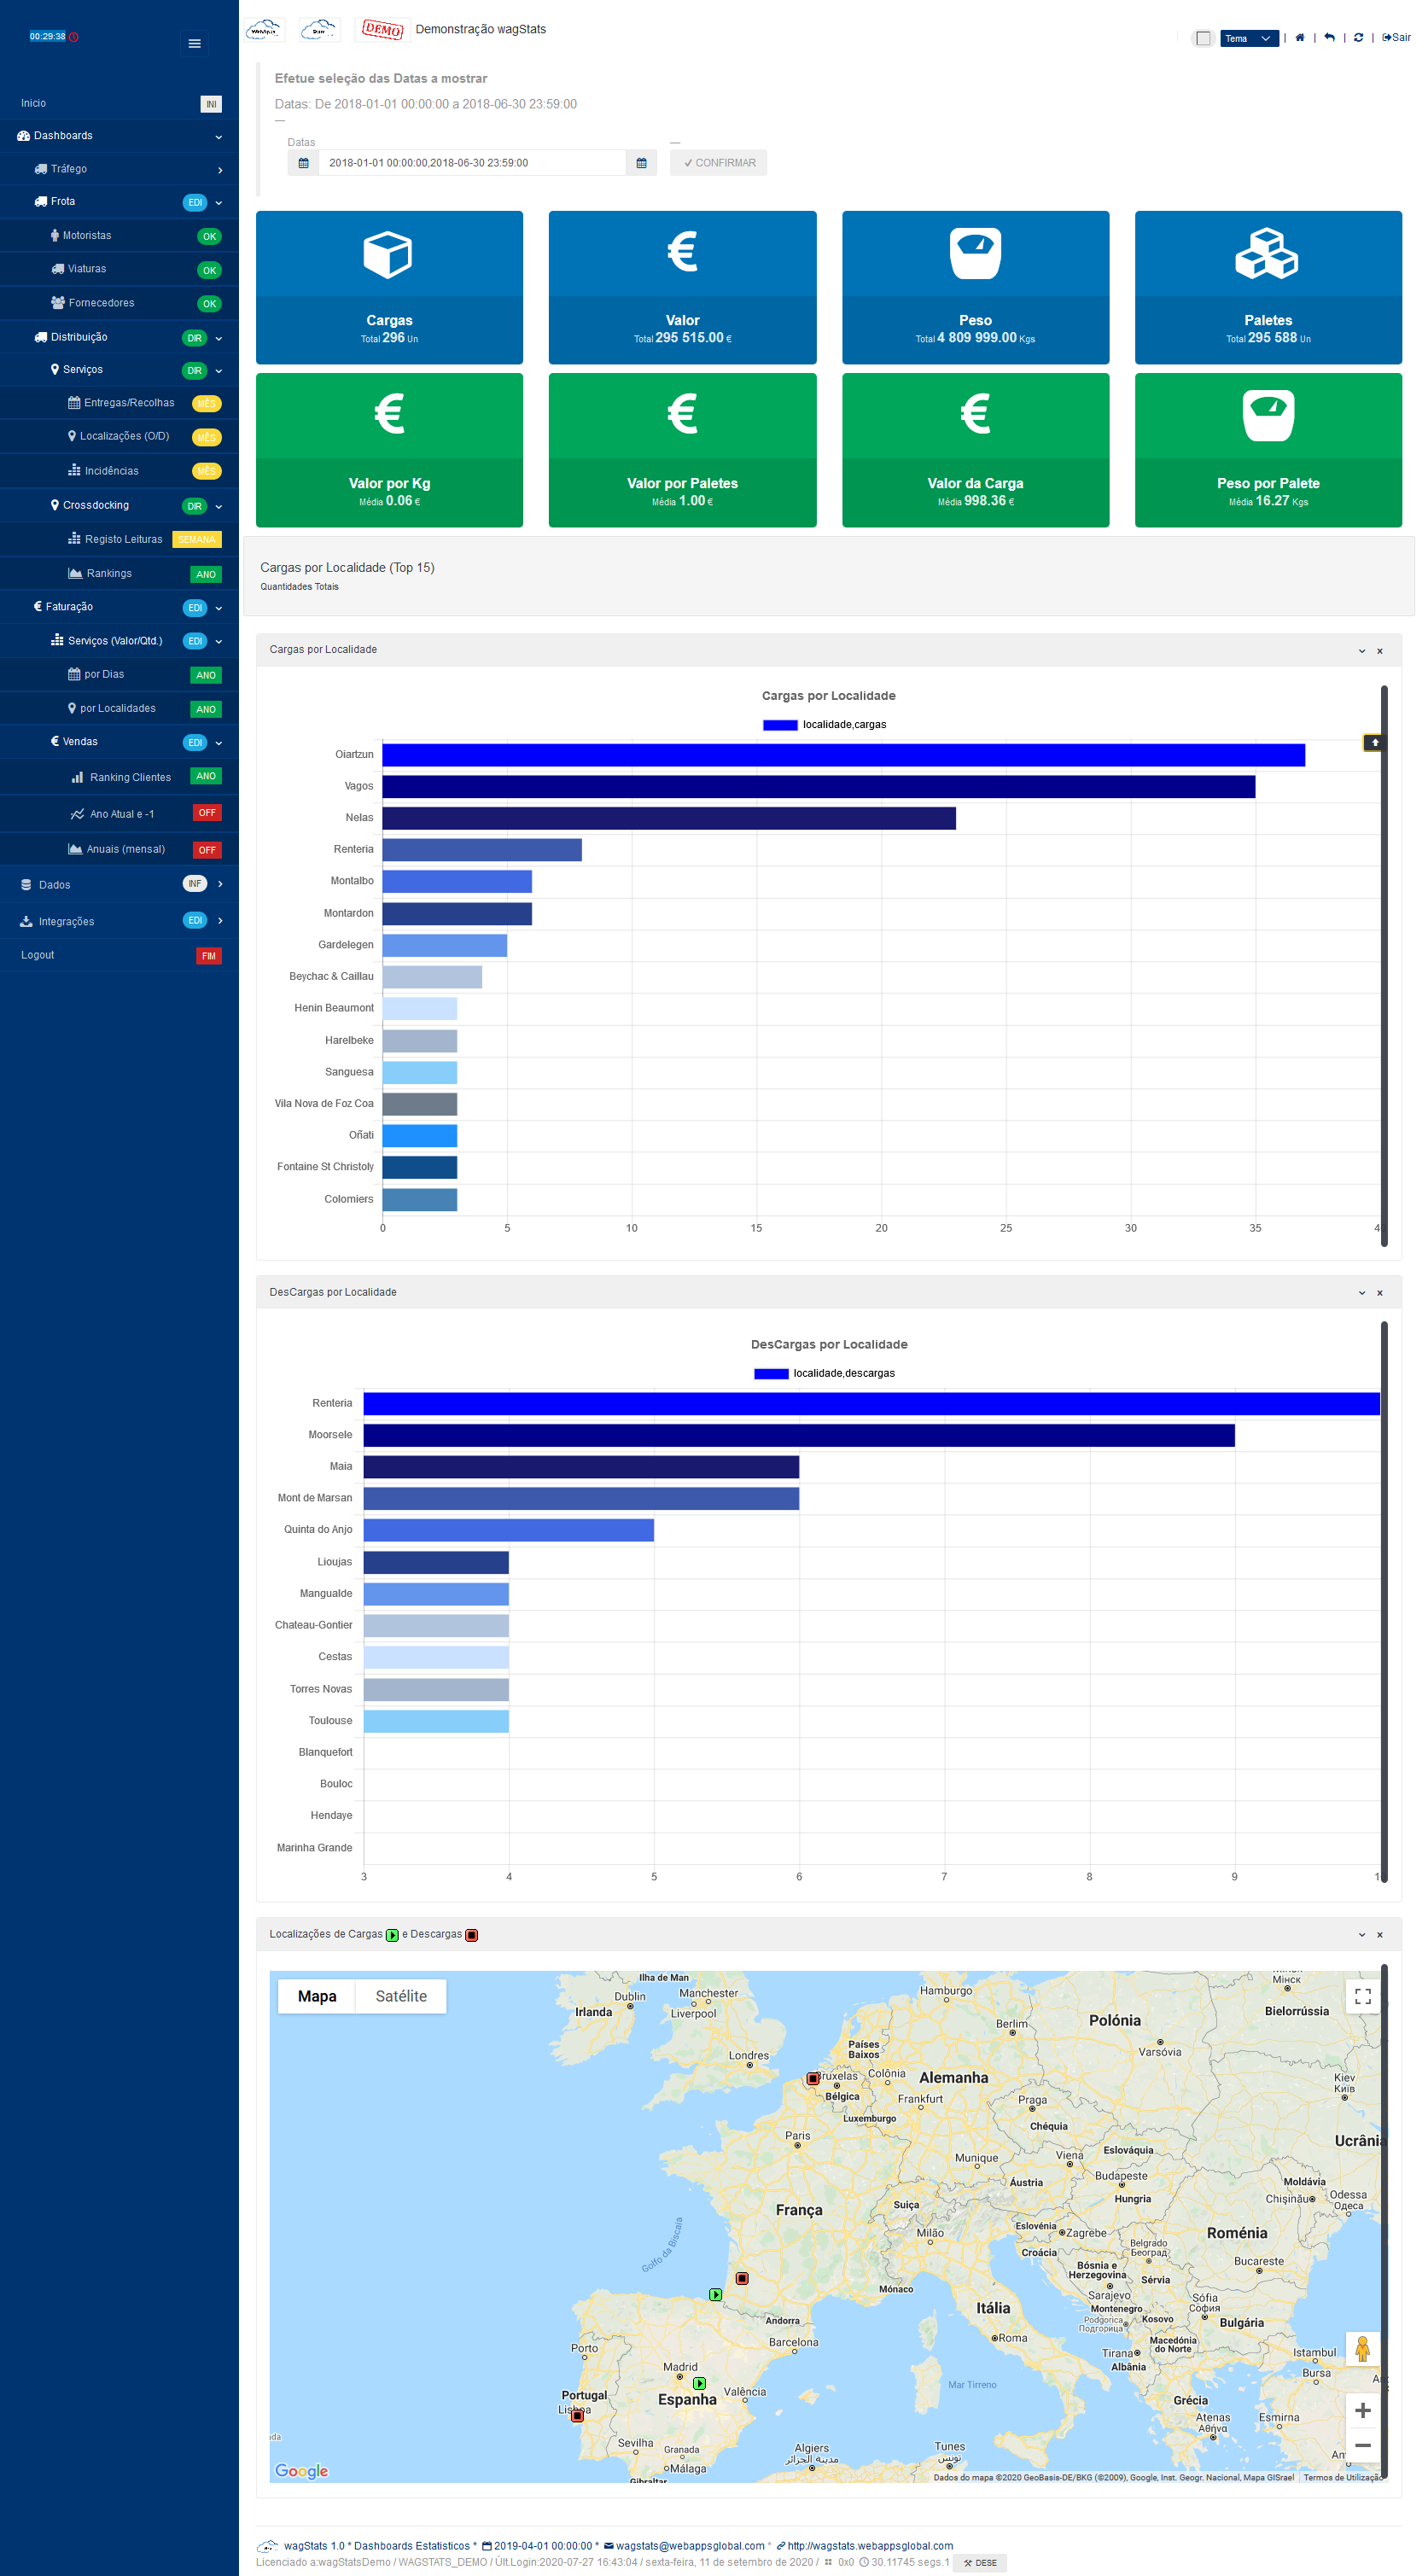The image size is (1428, 2576).
Task: Click the Valor por Paletes euro icon
Action: click(682, 413)
